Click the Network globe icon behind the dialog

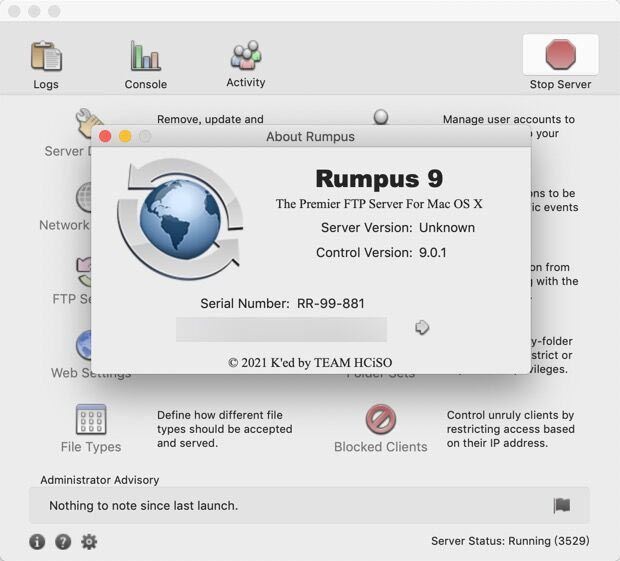(x=84, y=198)
